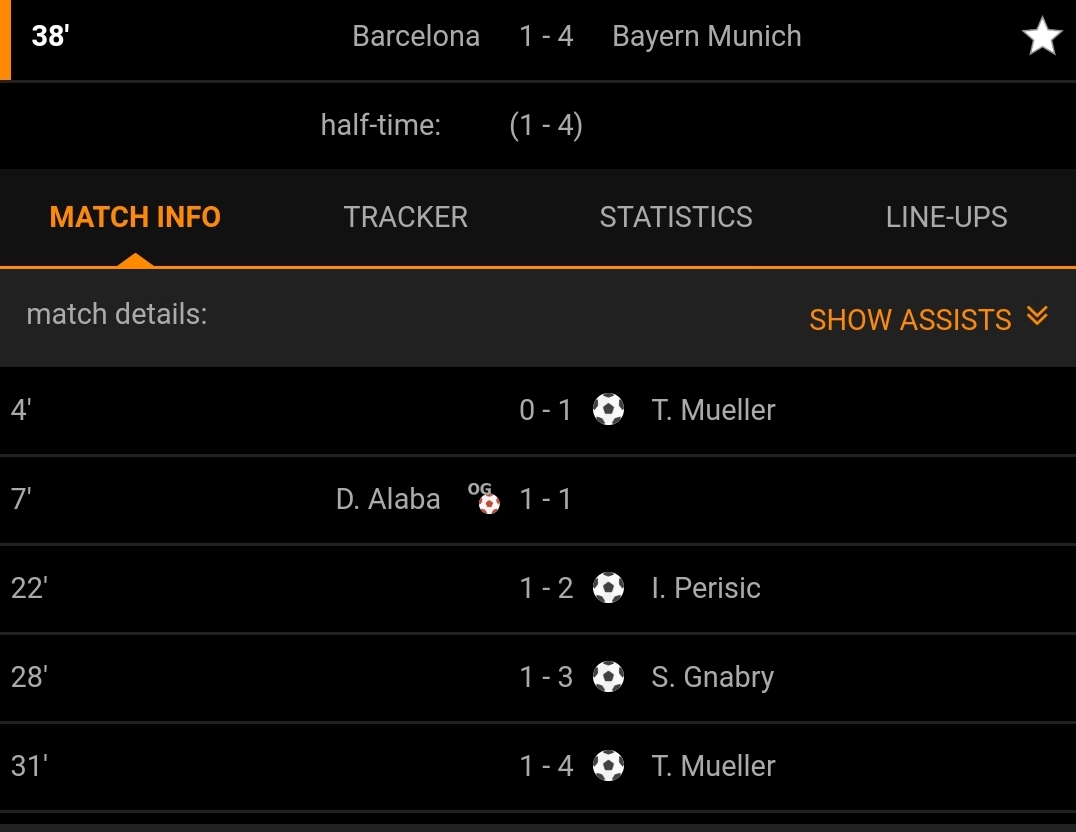Expand the Show Assists chevron

(x=1038, y=318)
